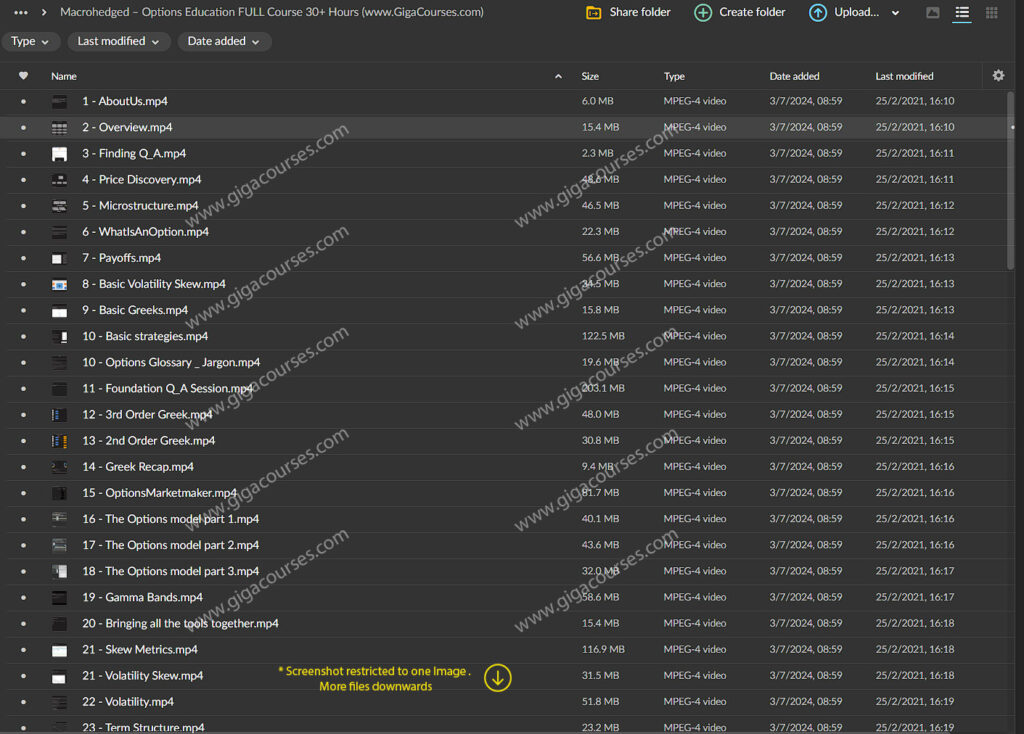Open thumbnail of 13 - 2nd Order Greek.mp4
This screenshot has width=1024, height=734.
pyautogui.click(x=60, y=441)
